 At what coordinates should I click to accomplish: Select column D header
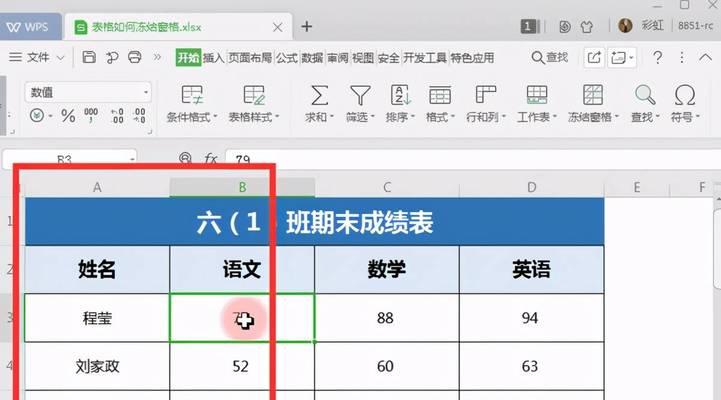pyautogui.click(x=532, y=188)
